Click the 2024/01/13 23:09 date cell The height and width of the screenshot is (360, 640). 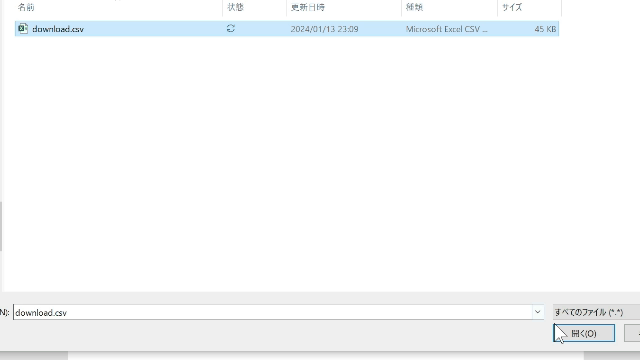[324, 29]
